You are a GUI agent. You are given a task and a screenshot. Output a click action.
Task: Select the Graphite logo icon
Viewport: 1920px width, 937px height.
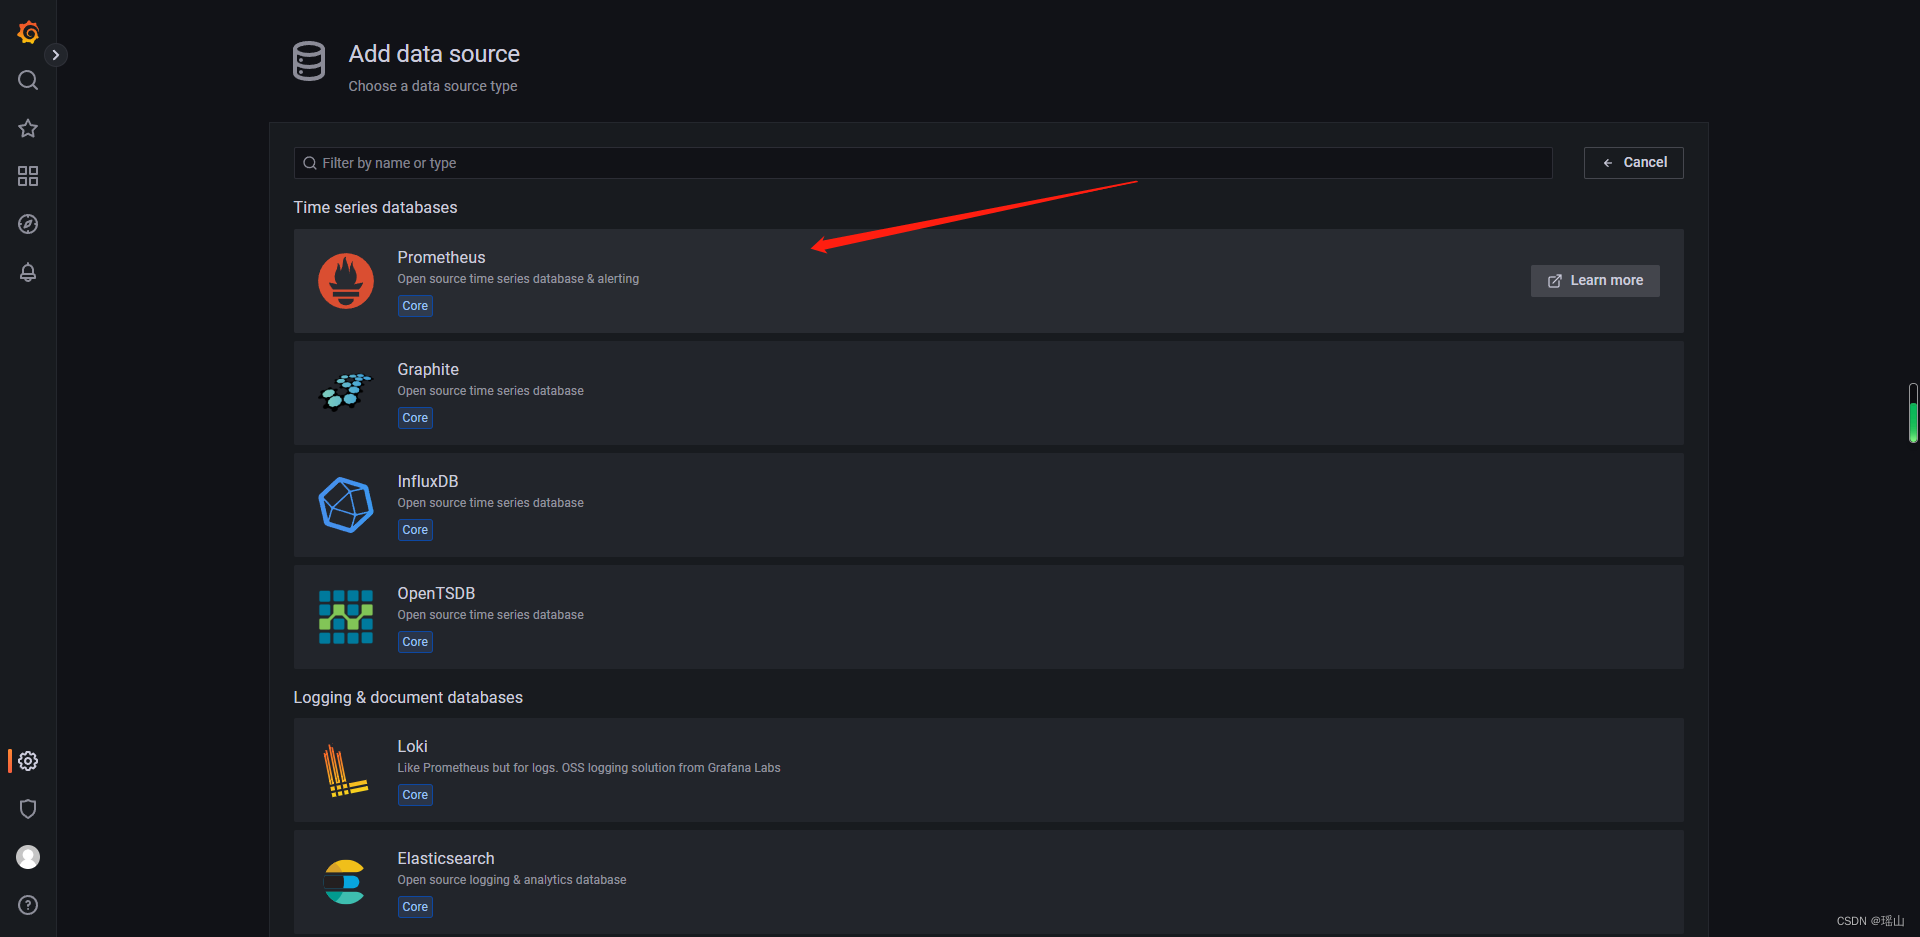[346, 393]
